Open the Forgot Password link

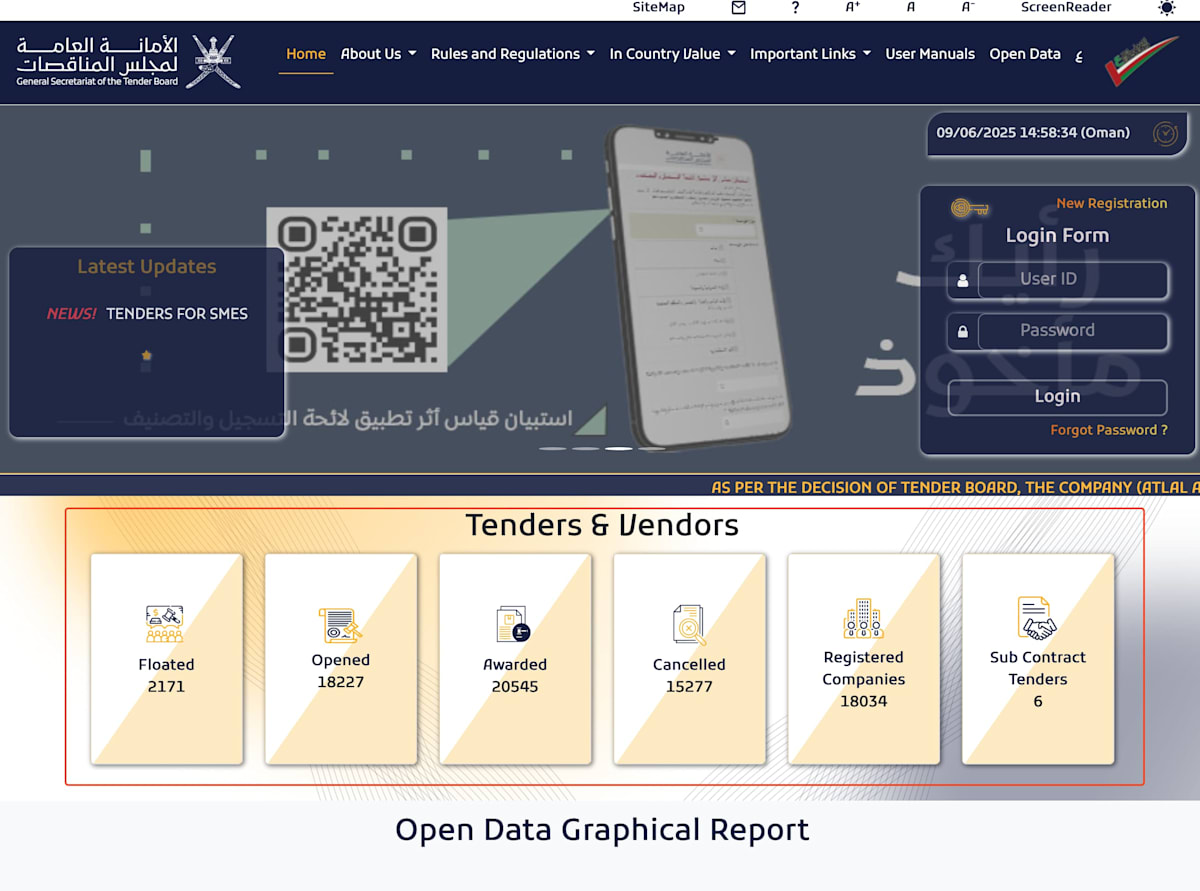coord(1109,430)
